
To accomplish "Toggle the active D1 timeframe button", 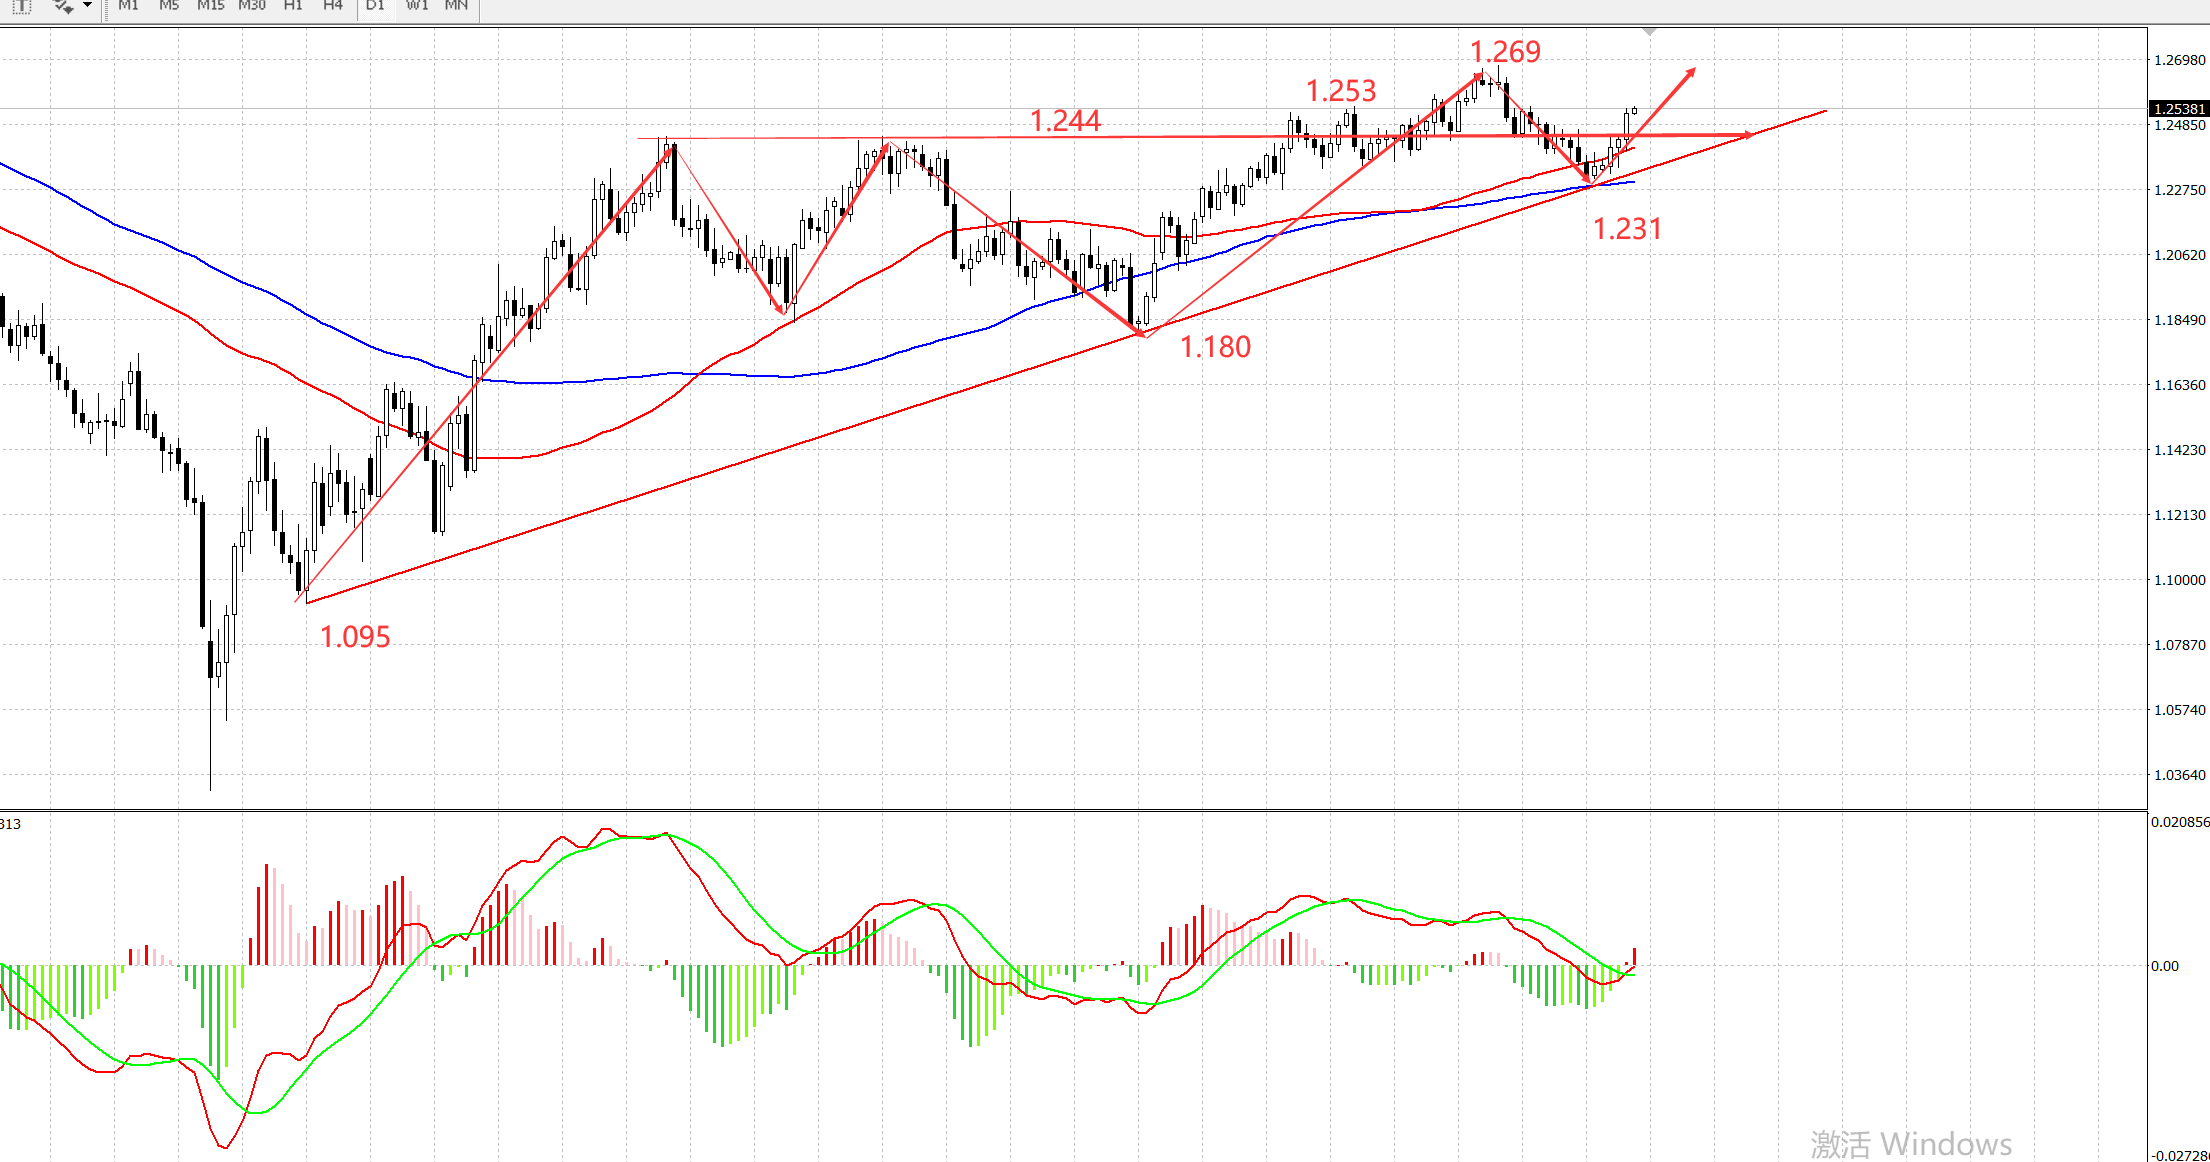I will click(375, 6).
